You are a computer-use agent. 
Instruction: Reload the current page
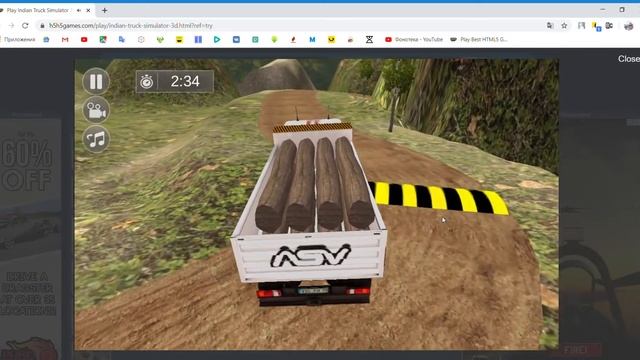pos(25,25)
